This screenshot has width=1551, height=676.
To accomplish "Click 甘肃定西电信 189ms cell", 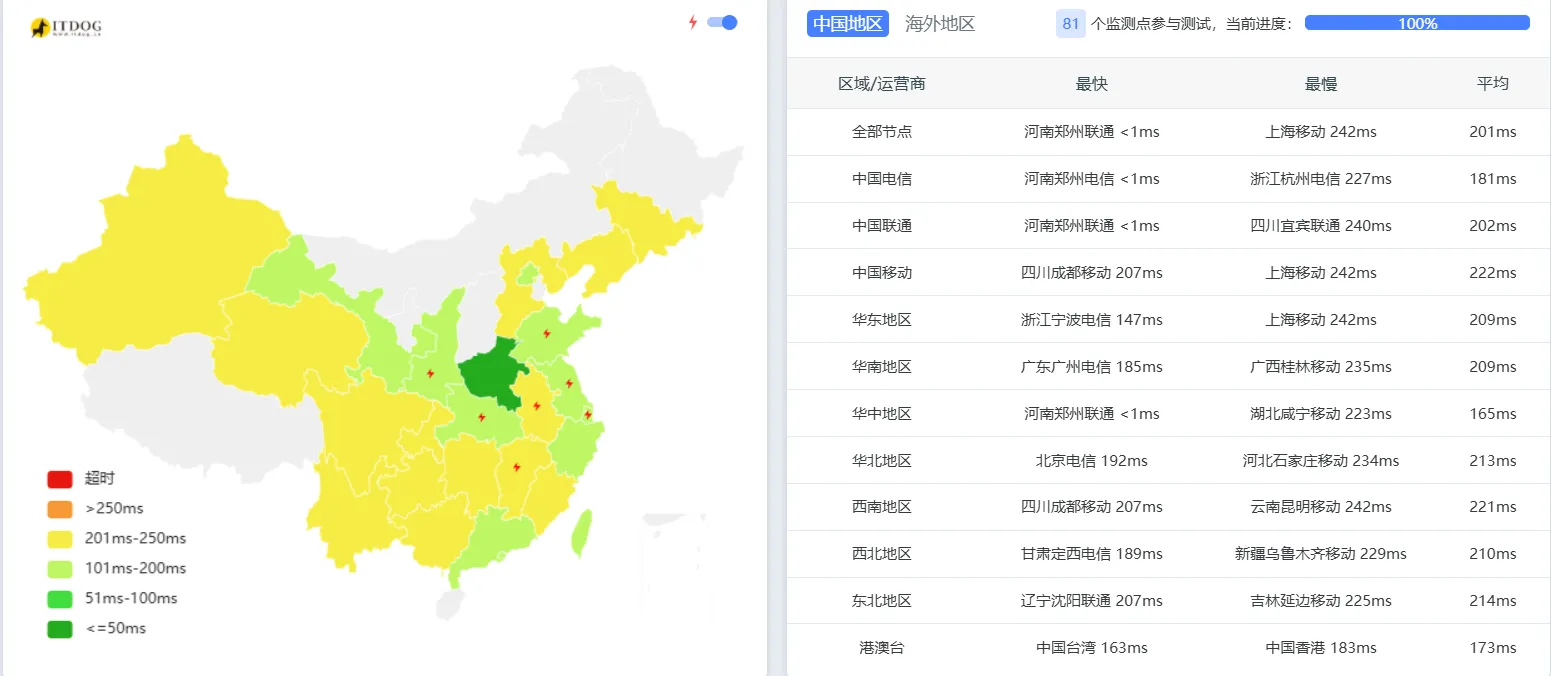I will pyautogui.click(x=1092, y=554).
